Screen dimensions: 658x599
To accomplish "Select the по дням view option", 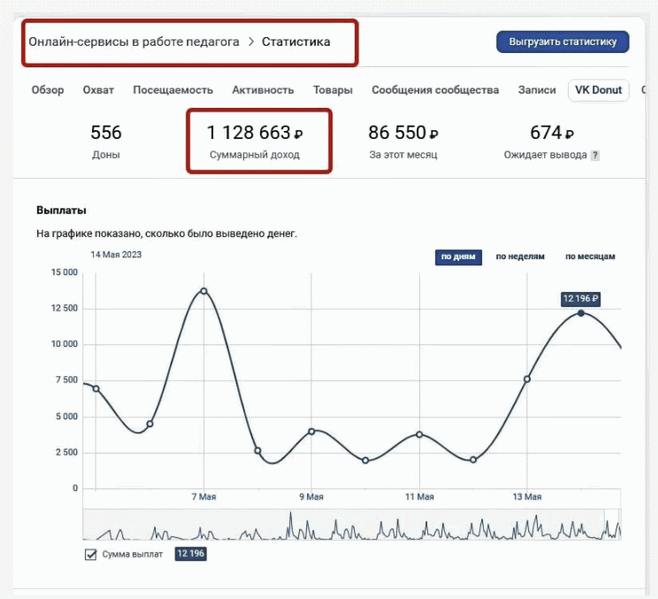I will pyautogui.click(x=460, y=256).
